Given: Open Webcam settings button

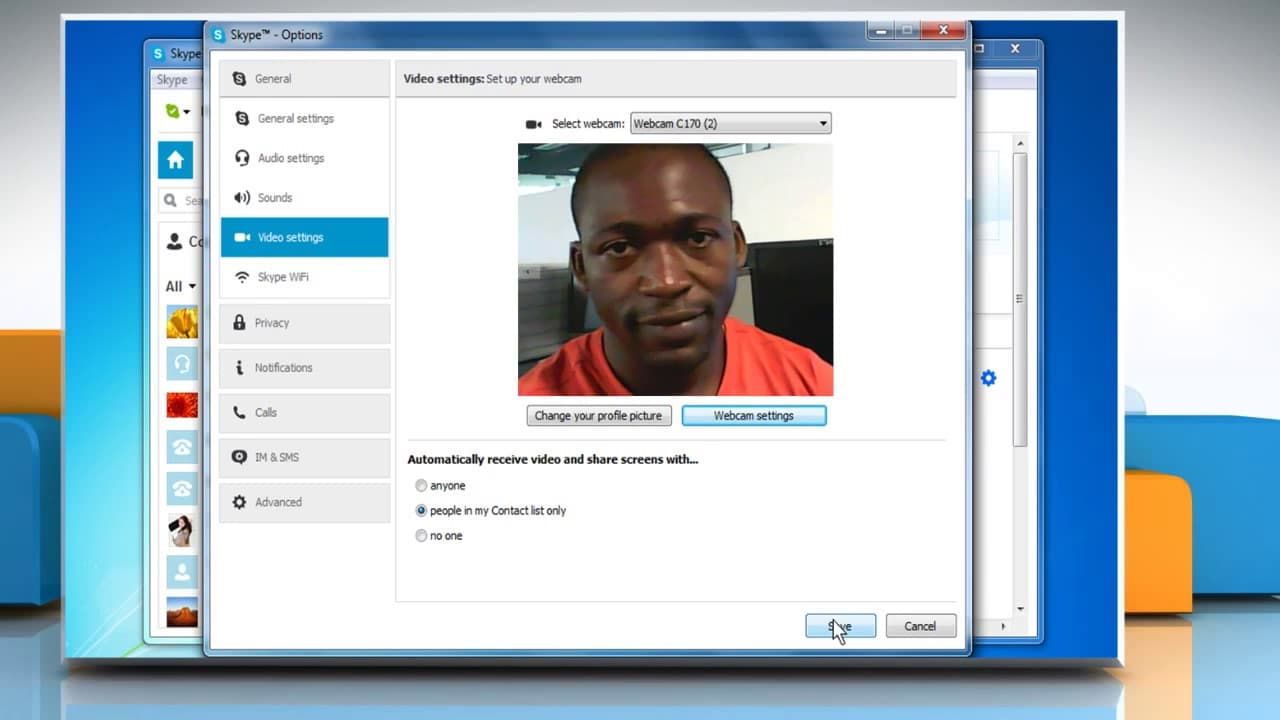Looking at the screenshot, I should pos(754,416).
